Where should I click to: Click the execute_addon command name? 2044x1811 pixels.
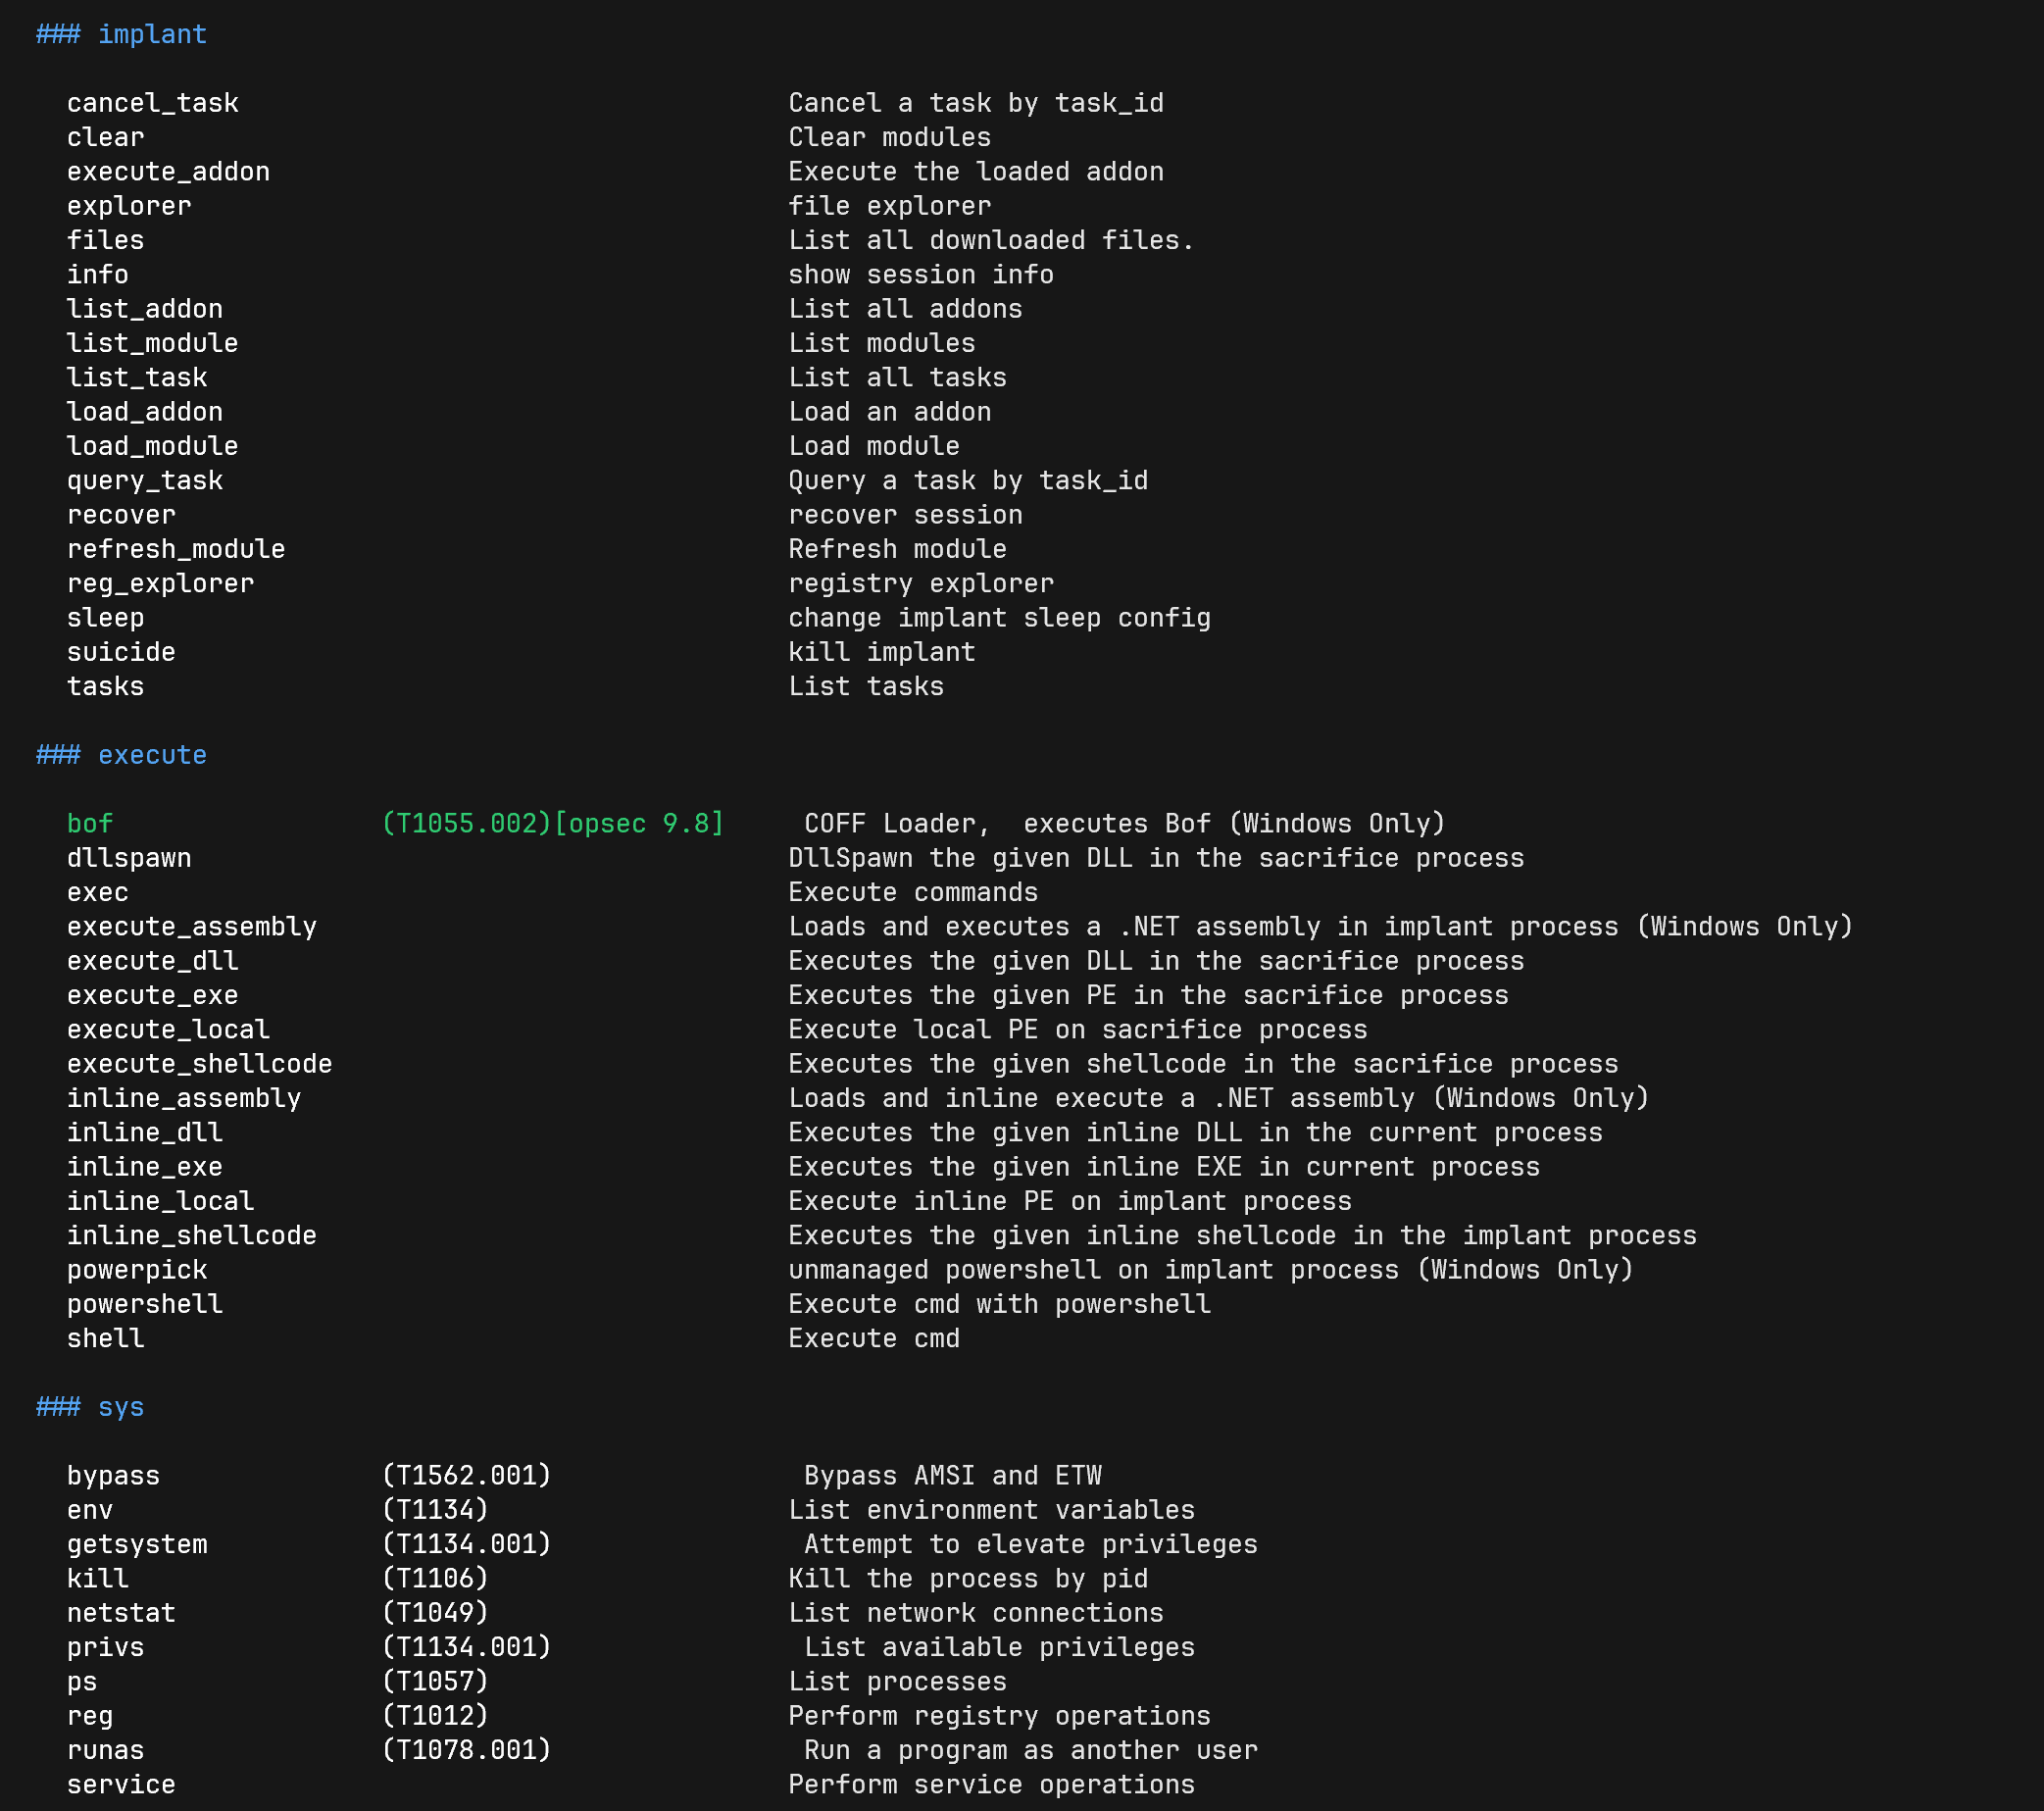coord(168,172)
